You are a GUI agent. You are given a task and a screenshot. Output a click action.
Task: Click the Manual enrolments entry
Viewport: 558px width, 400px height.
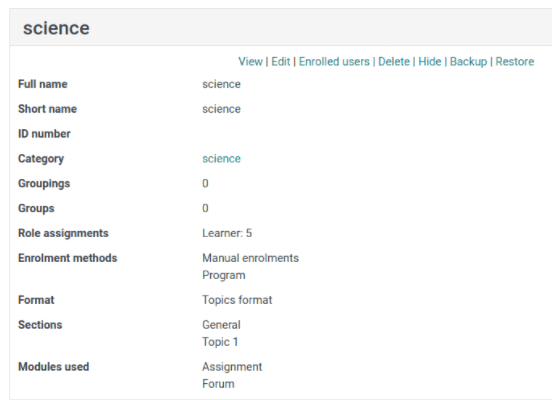coord(250,258)
